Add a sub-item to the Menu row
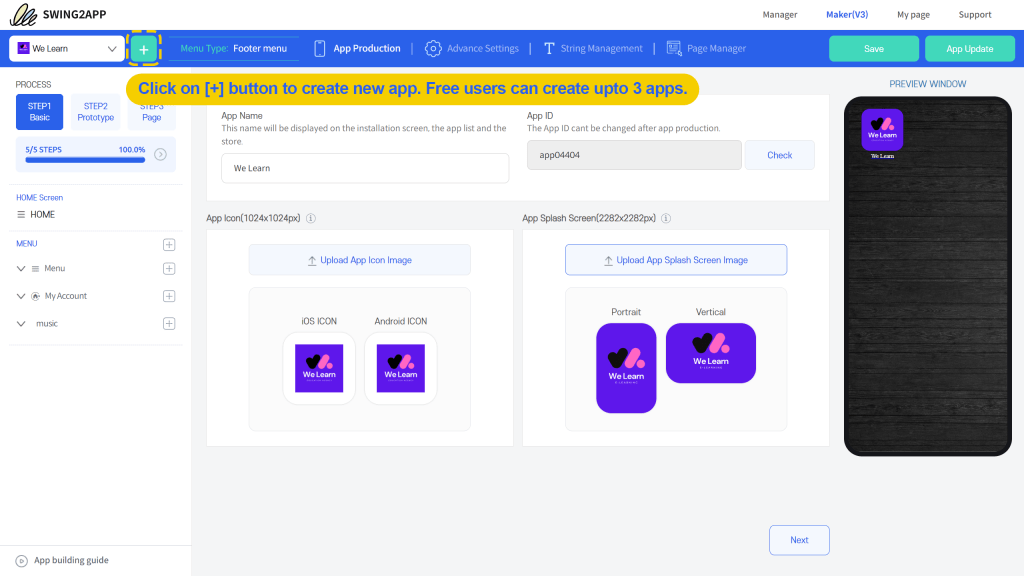Viewport: 1024px width, 576px height. click(x=169, y=268)
